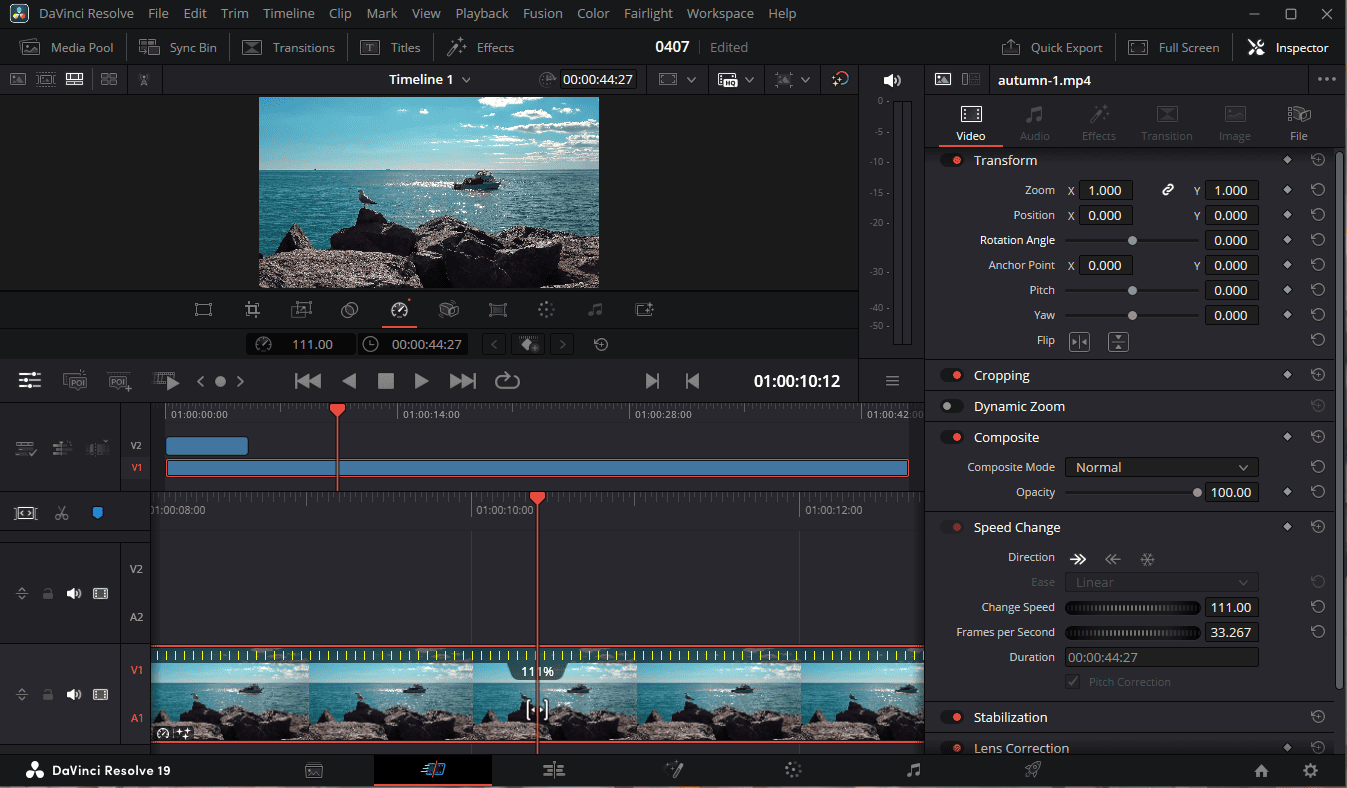
Task: Click the razor scissors split clip icon
Action: [62, 513]
